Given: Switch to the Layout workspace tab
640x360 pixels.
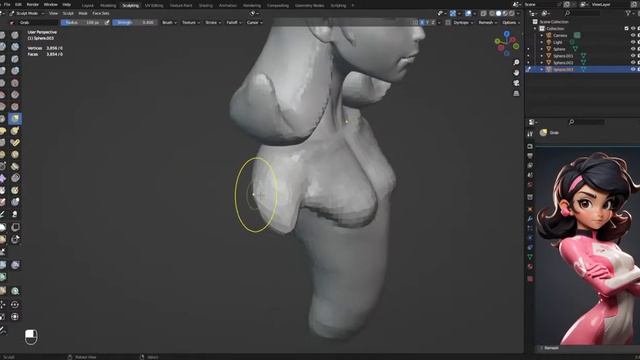Looking at the screenshot, I should tap(88, 6).
